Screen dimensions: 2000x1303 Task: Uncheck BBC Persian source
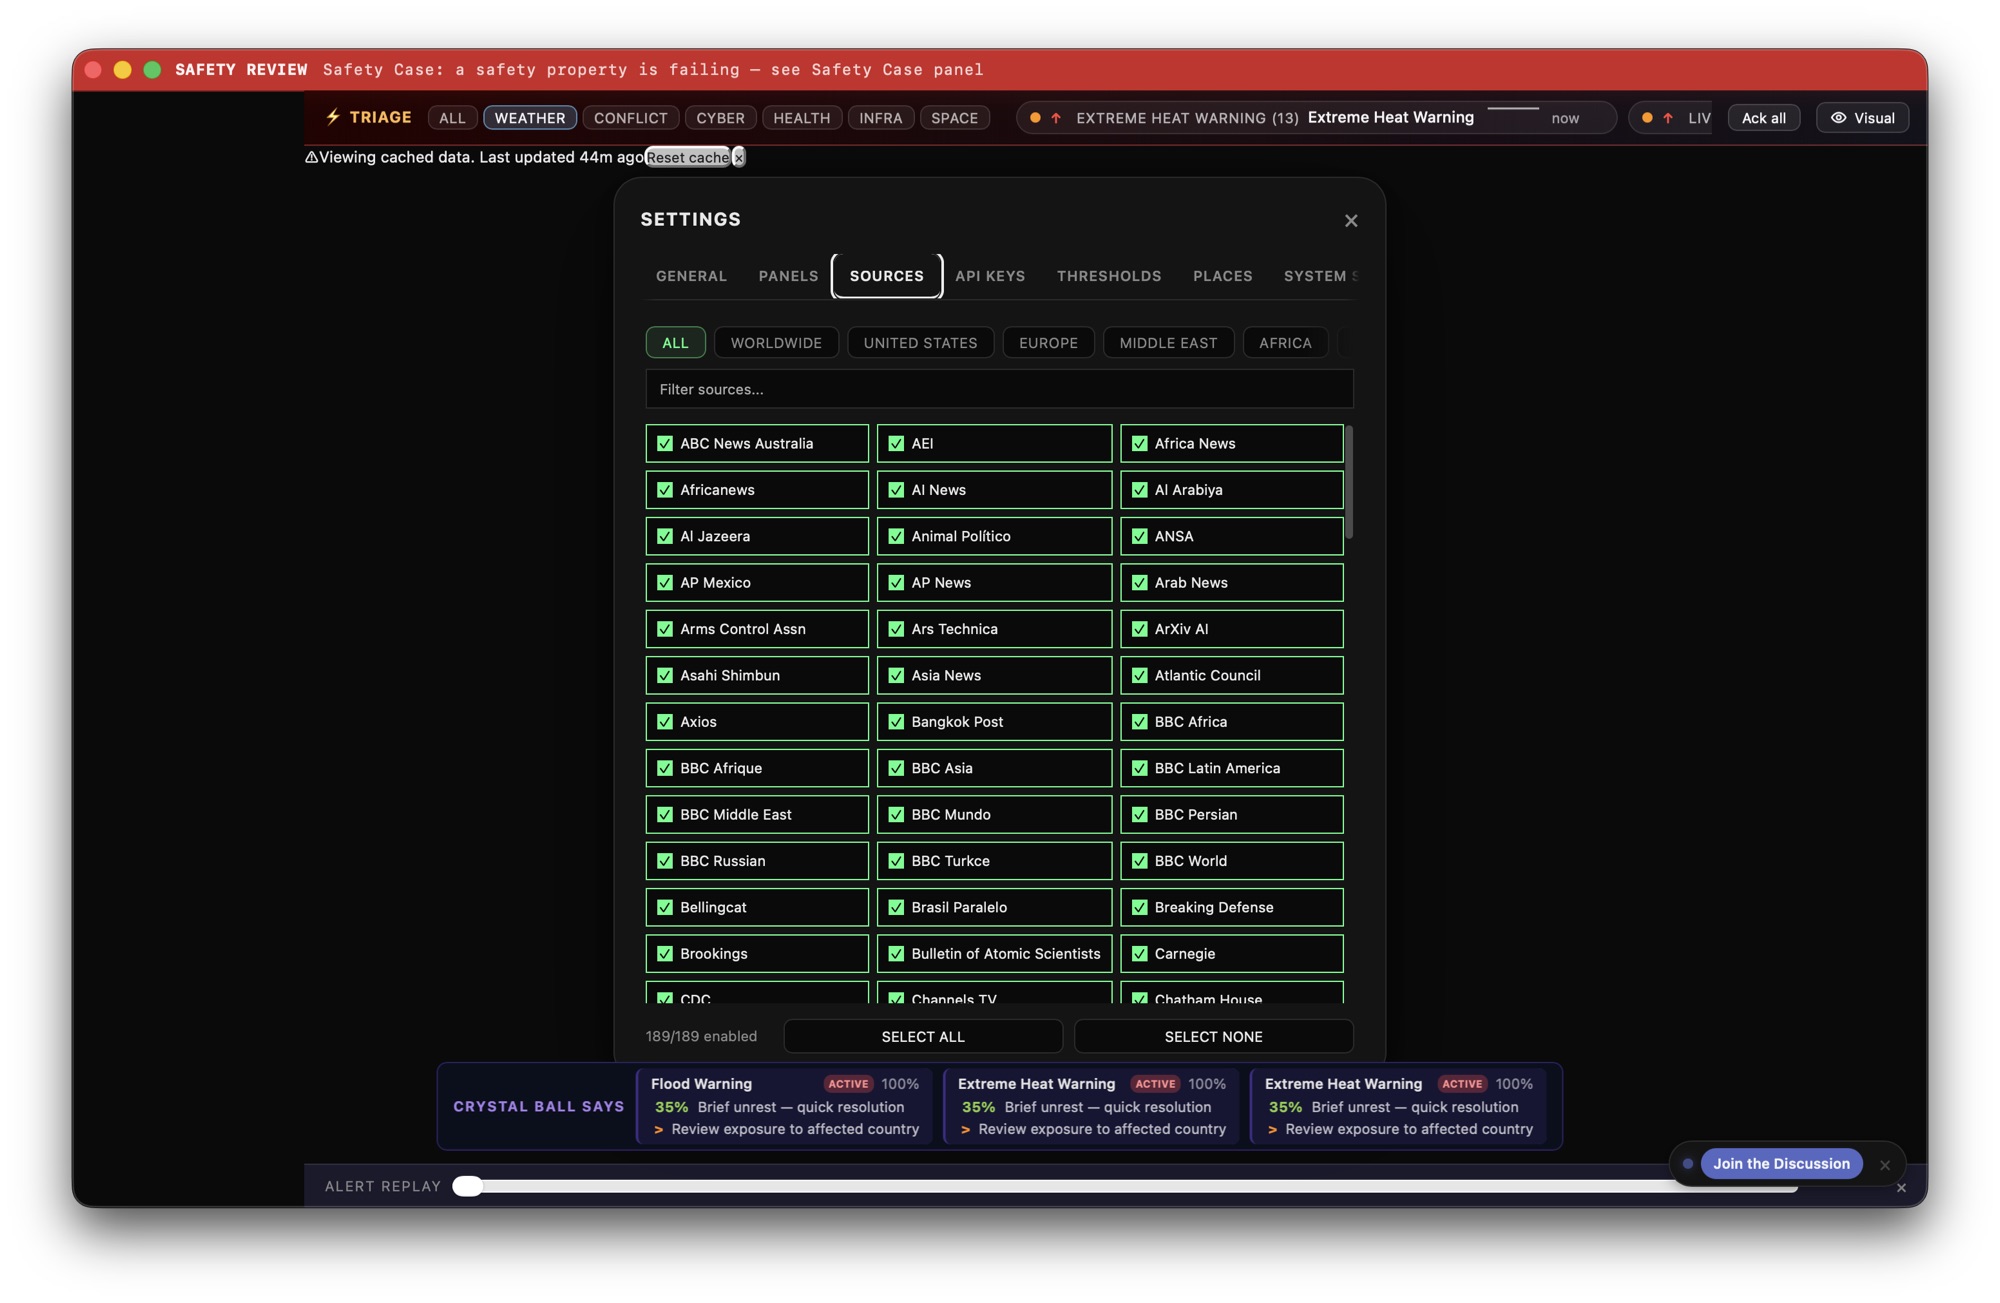click(1139, 814)
